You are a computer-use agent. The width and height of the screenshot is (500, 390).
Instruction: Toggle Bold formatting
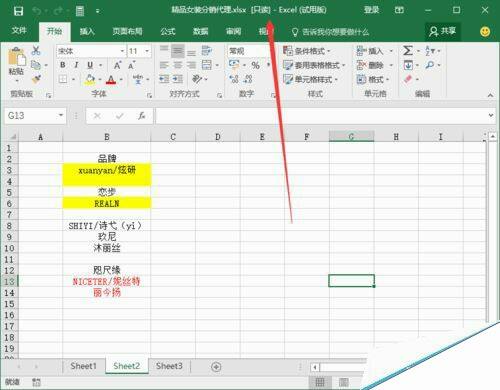[63, 65]
